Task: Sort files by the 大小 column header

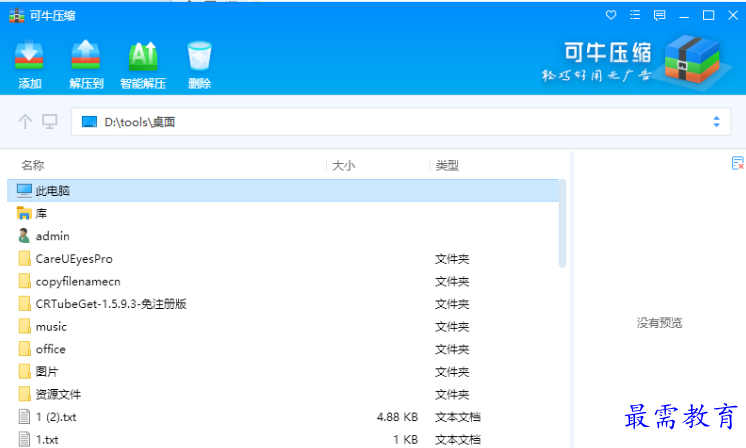Action: 344,165
